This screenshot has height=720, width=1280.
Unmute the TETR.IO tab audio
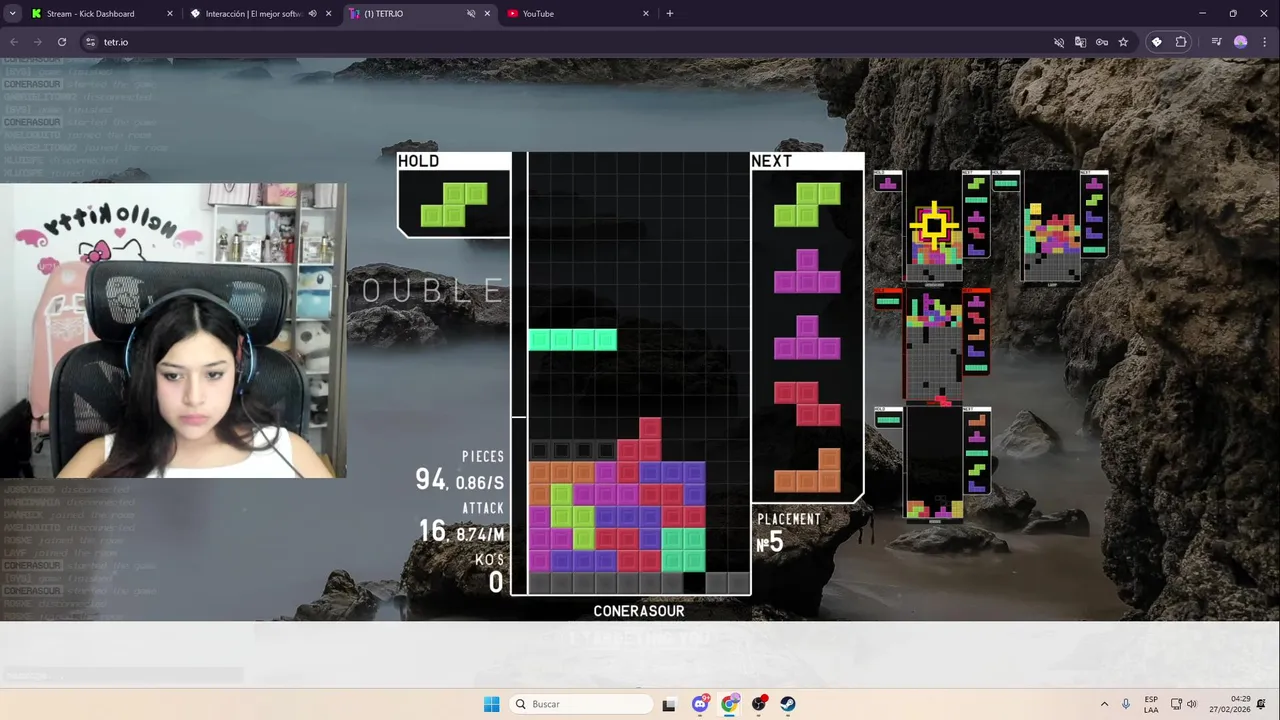click(471, 14)
